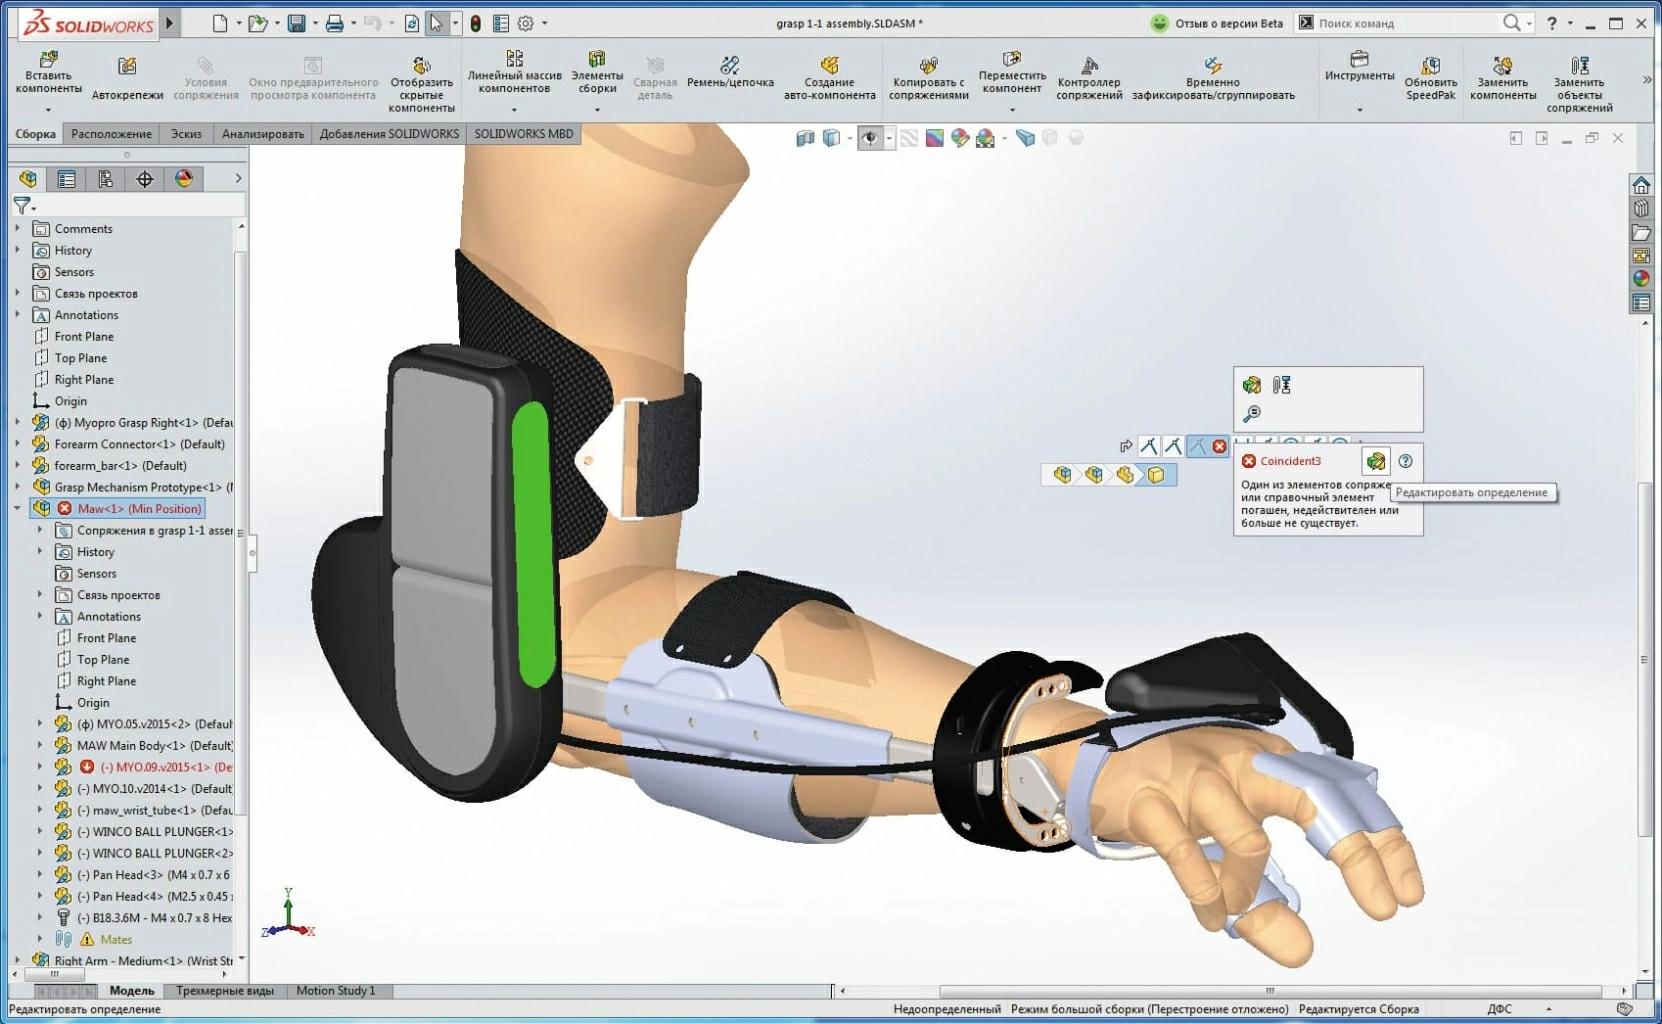Click the Belt/Chain assembly feature icon
Image resolution: width=1662 pixels, height=1024 pixels.
730,74
